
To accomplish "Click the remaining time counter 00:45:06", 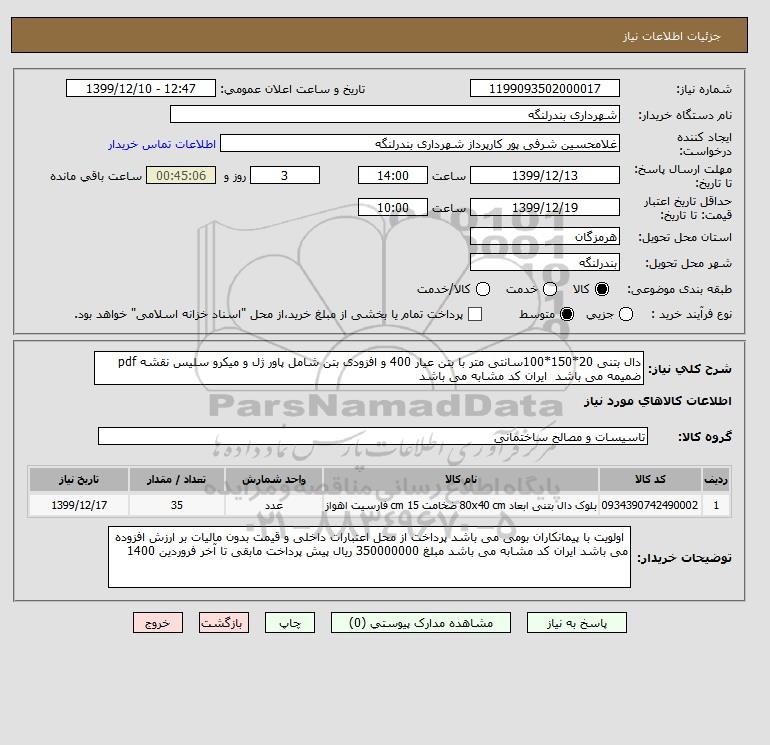I will tap(181, 175).
